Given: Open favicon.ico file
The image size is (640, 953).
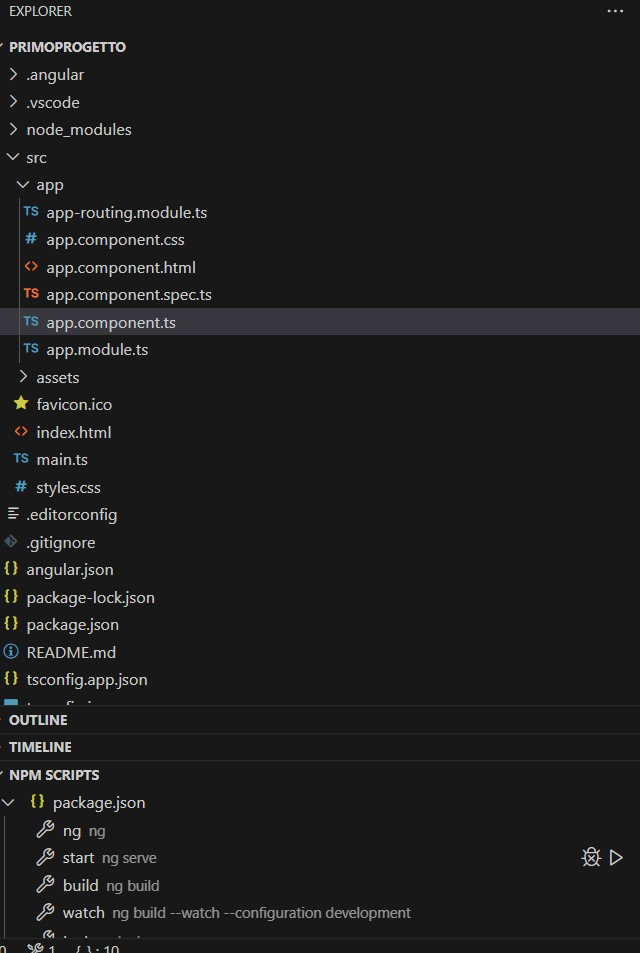Looking at the screenshot, I should click(x=74, y=404).
